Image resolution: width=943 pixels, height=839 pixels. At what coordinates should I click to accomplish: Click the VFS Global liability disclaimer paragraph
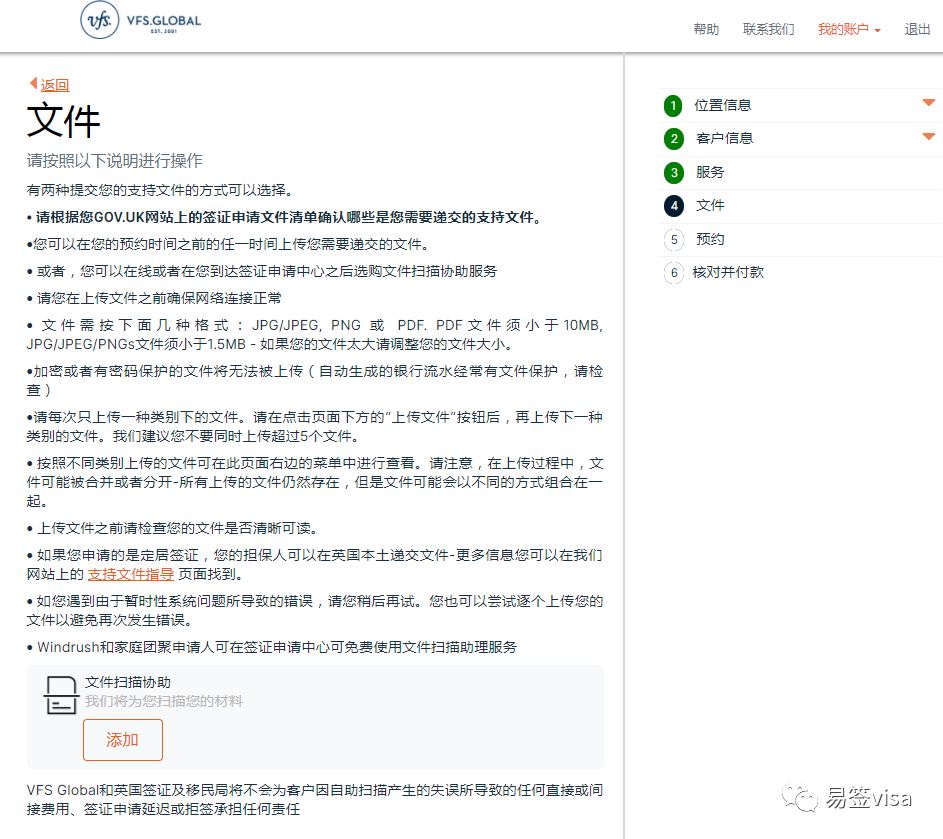[315, 799]
